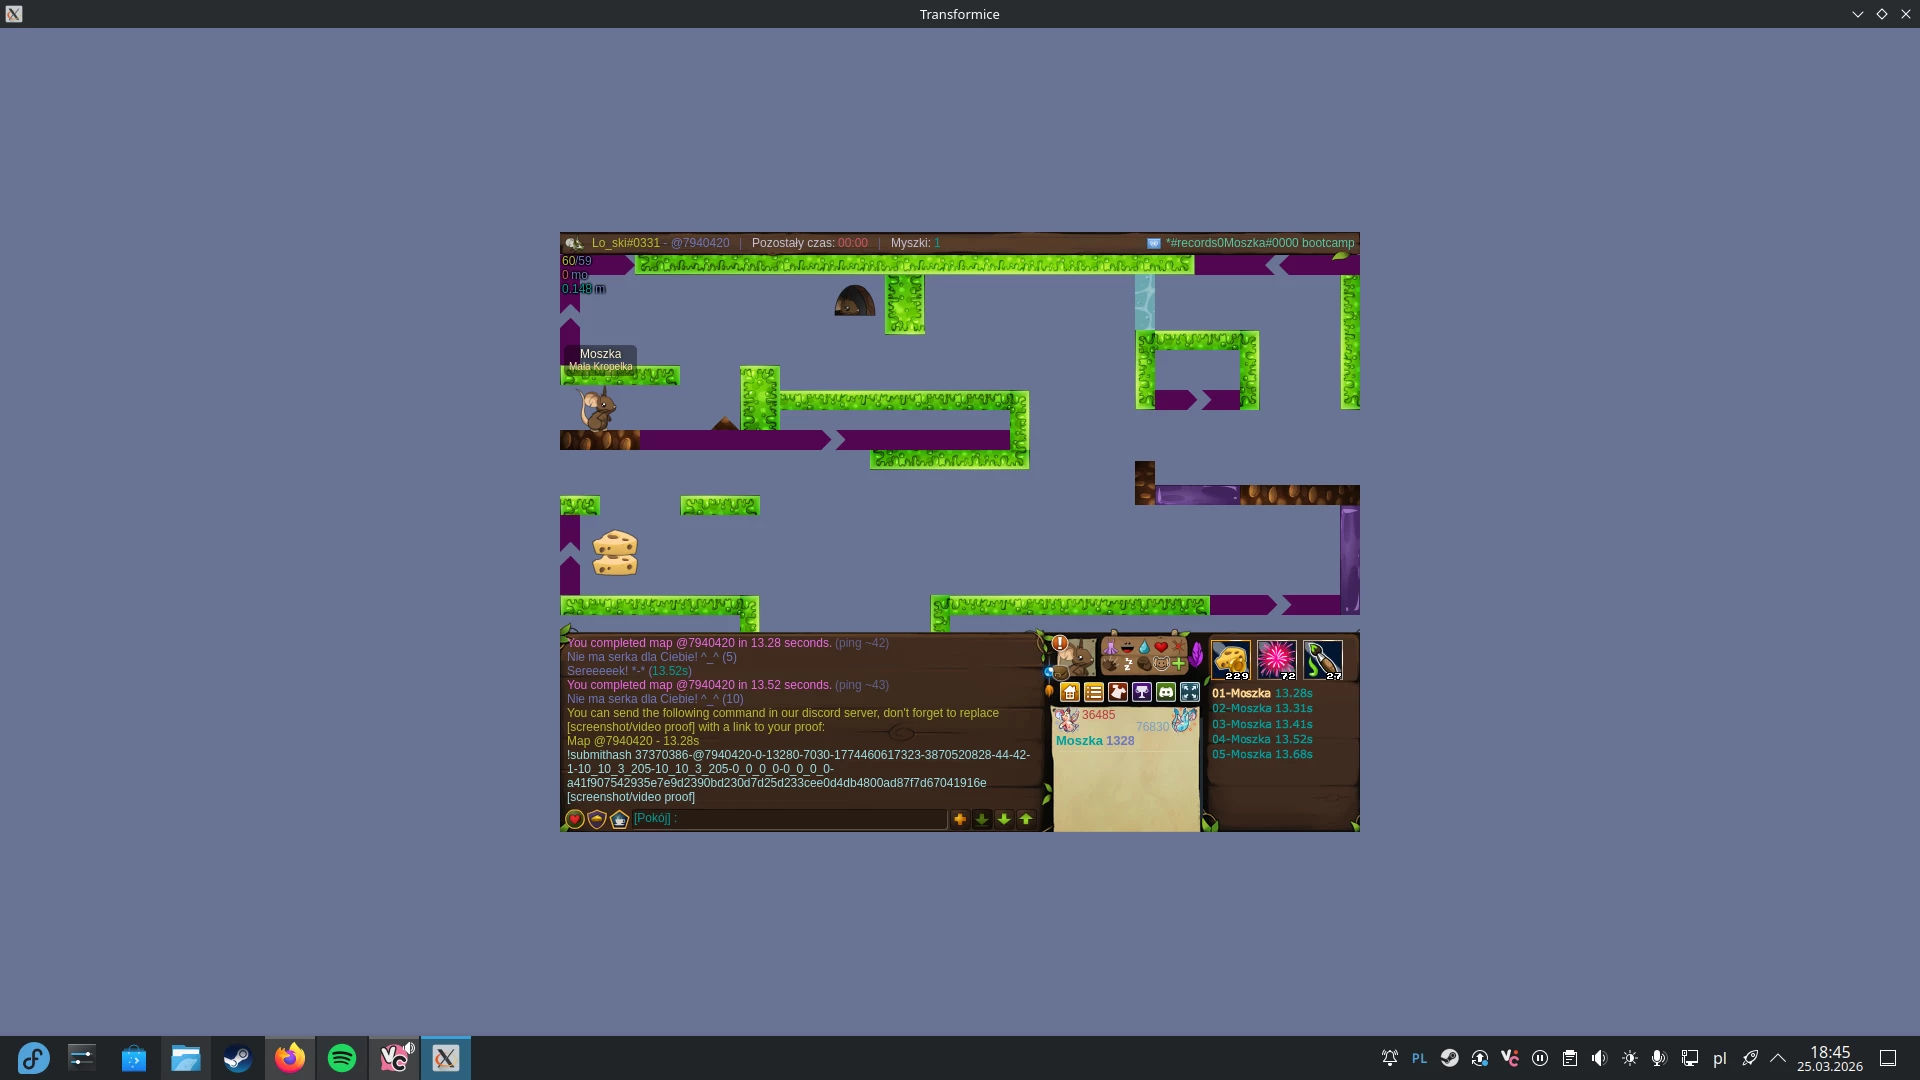Open the volume control in system tray
The height and width of the screenshot is (1080, 1920).
1600,1058
